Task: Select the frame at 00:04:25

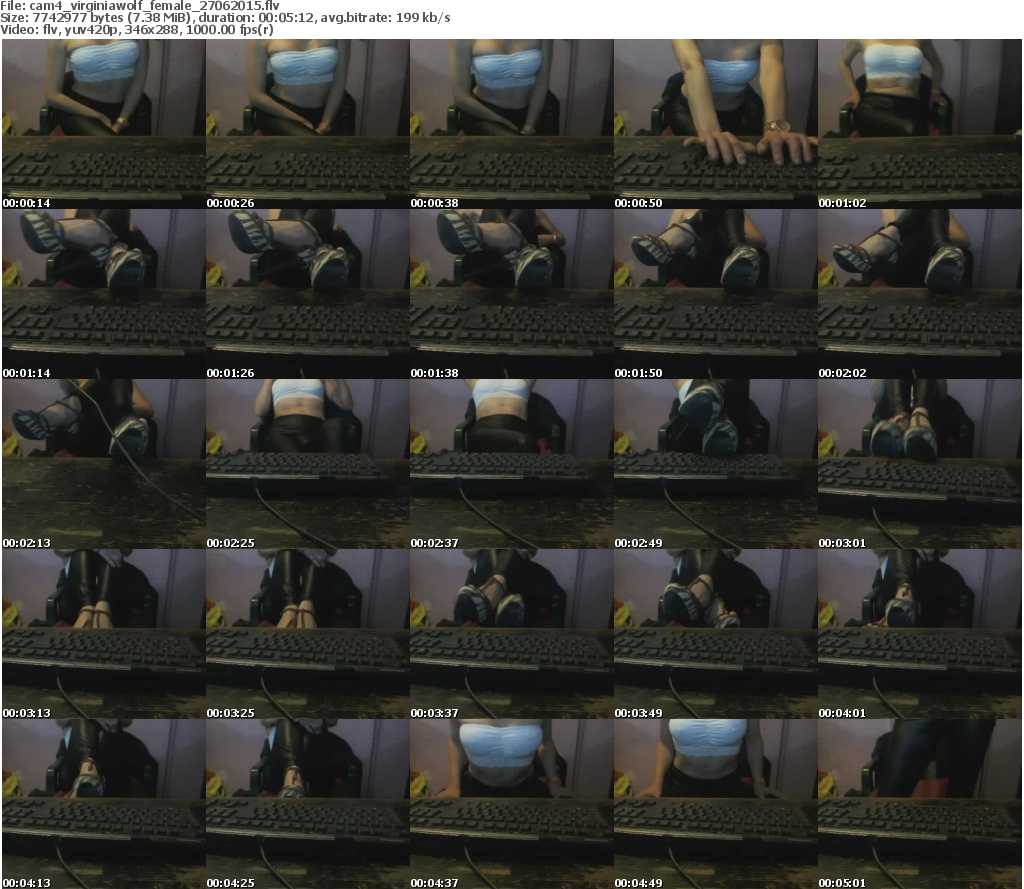Action: pyautogui.click(x=308, y=804)
